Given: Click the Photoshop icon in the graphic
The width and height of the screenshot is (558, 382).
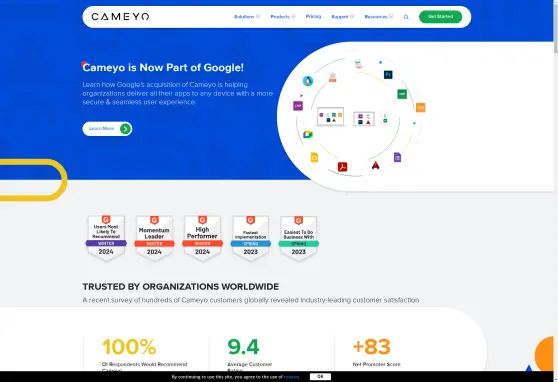Looking at the screenshot, I should click(x=388, y=75).
